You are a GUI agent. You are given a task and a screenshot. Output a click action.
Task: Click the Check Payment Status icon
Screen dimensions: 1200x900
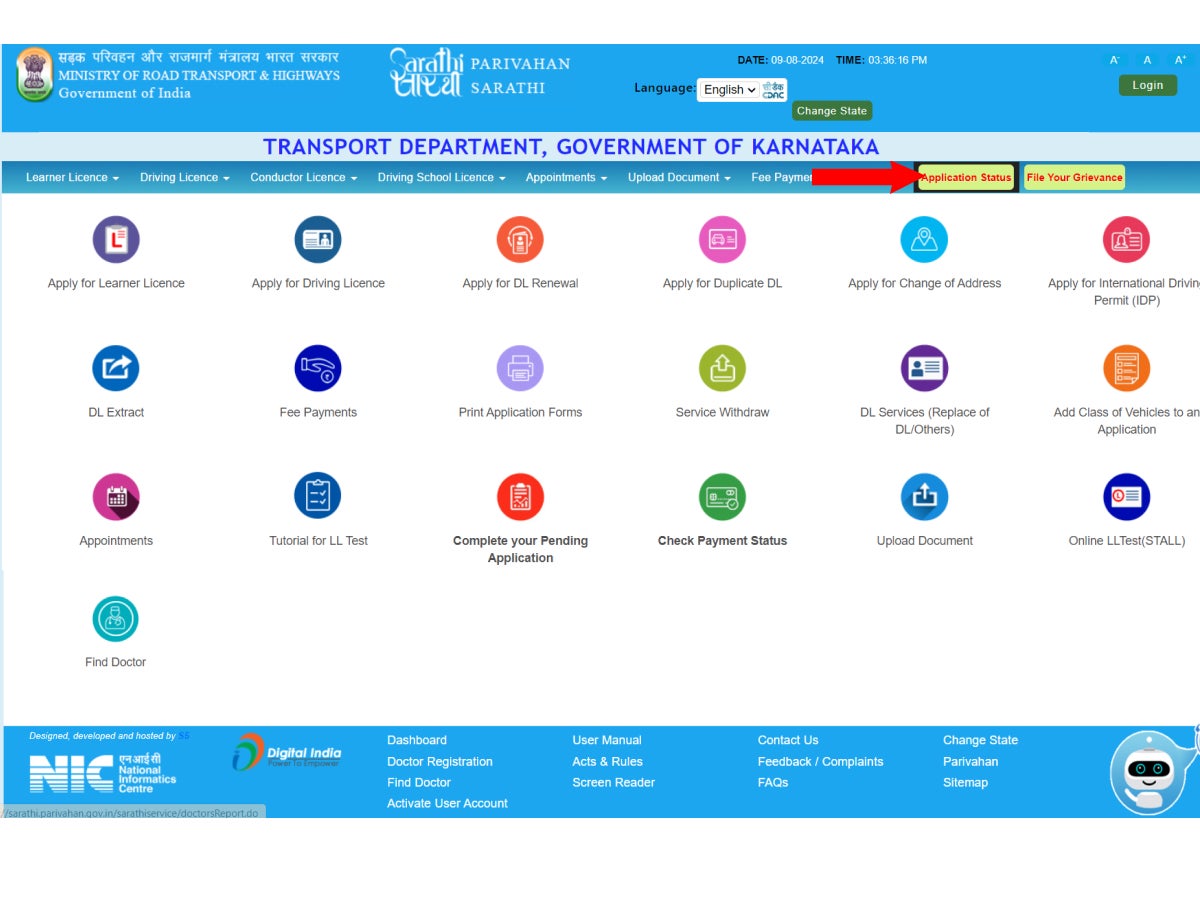click(x=722, y=495)
